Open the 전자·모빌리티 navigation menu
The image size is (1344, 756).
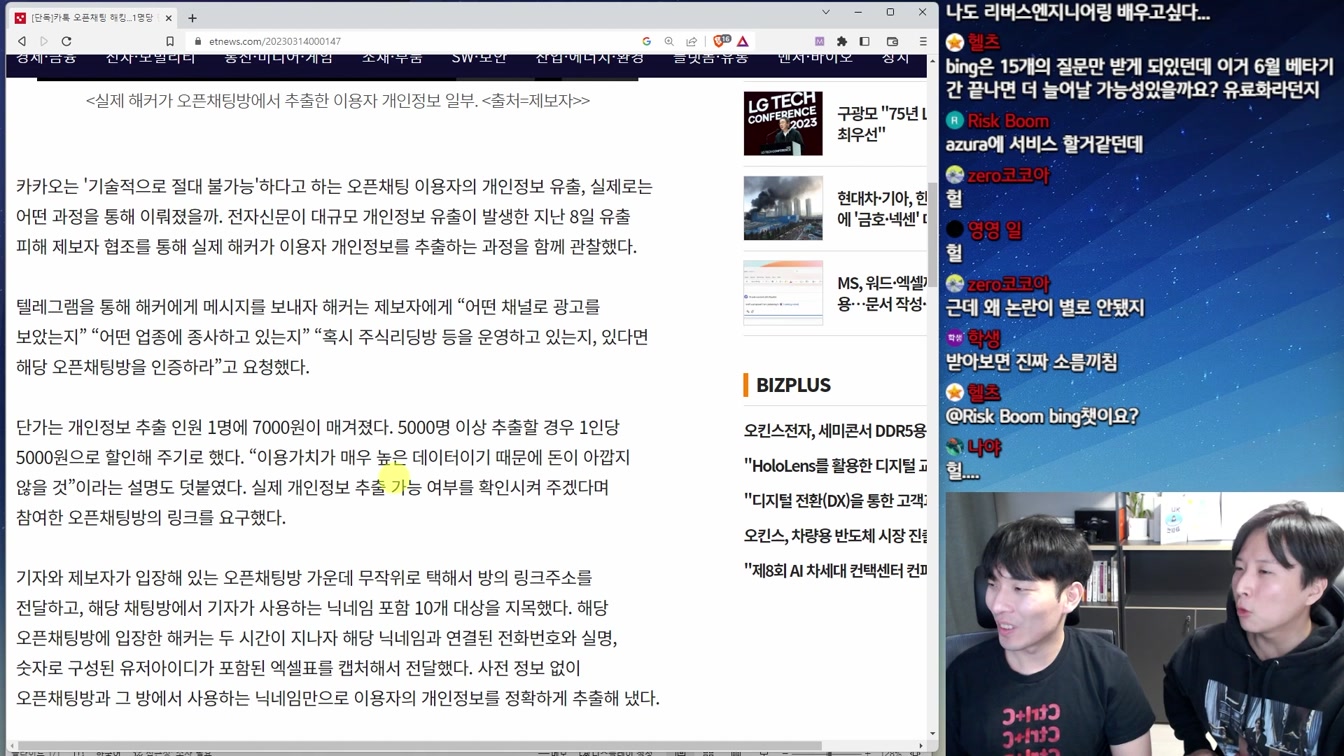151,58
